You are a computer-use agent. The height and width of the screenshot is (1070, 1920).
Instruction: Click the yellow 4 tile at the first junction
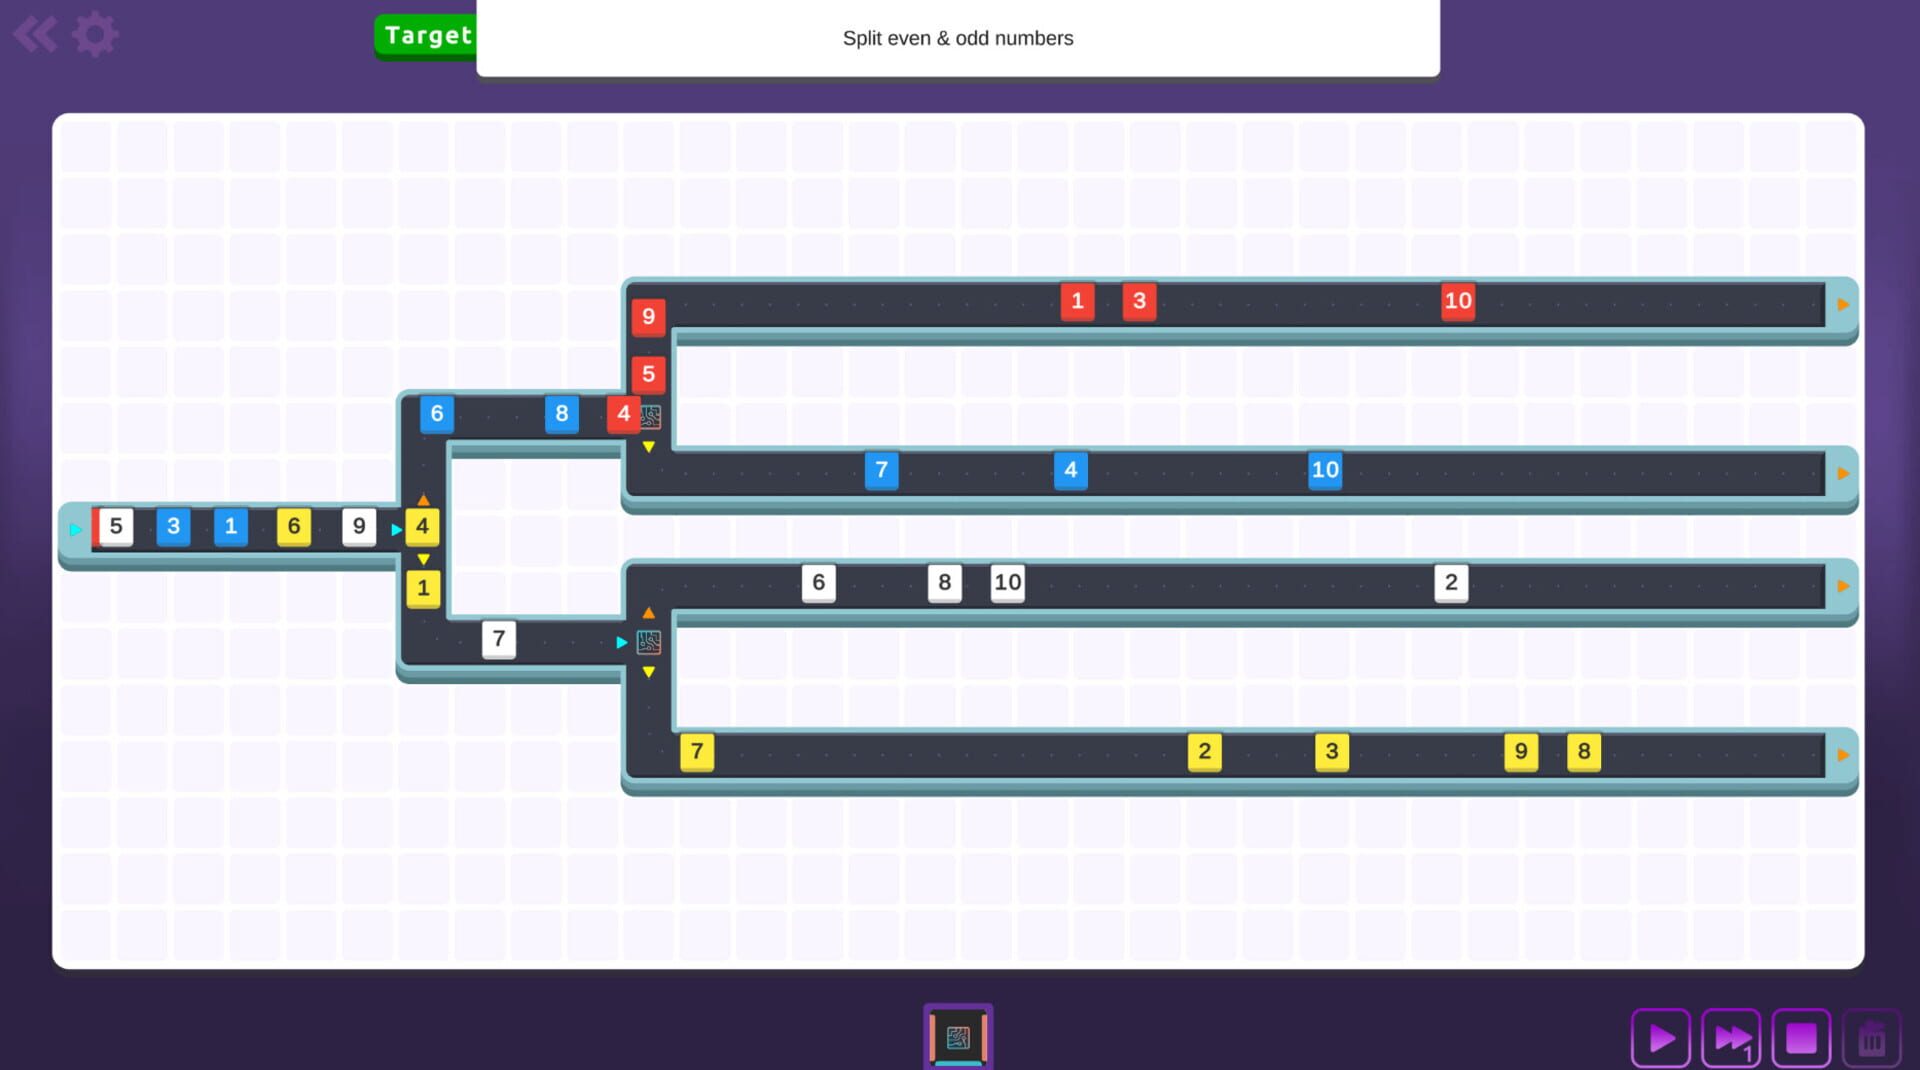click(x=422, y=527)
